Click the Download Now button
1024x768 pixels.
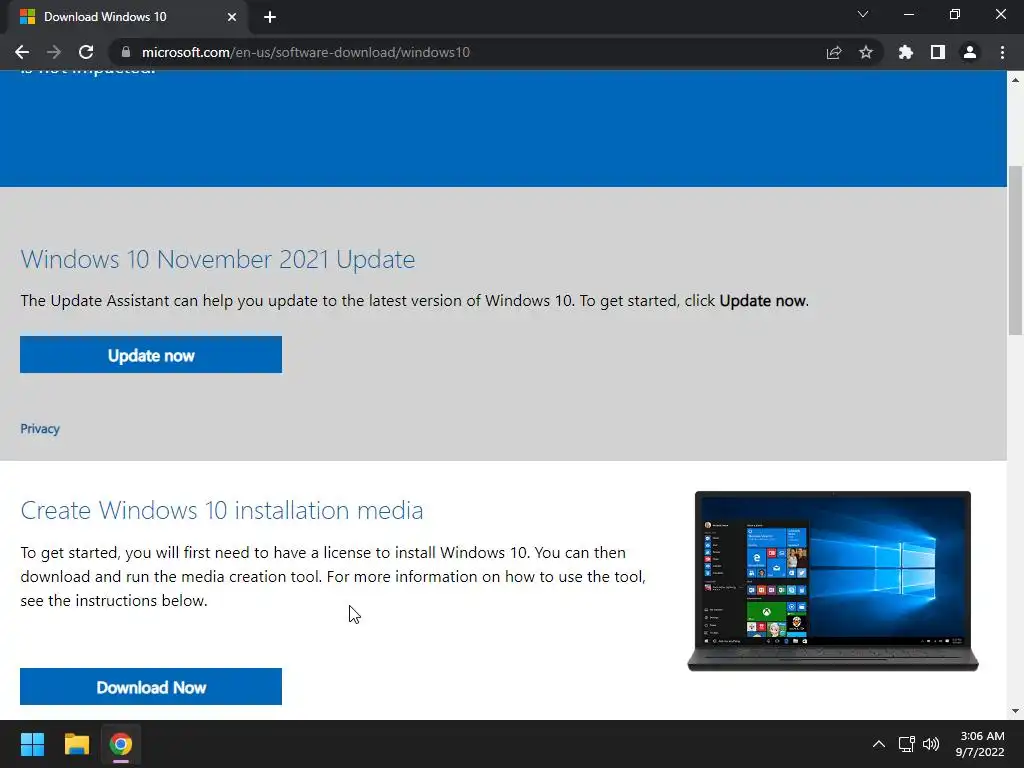151,686
